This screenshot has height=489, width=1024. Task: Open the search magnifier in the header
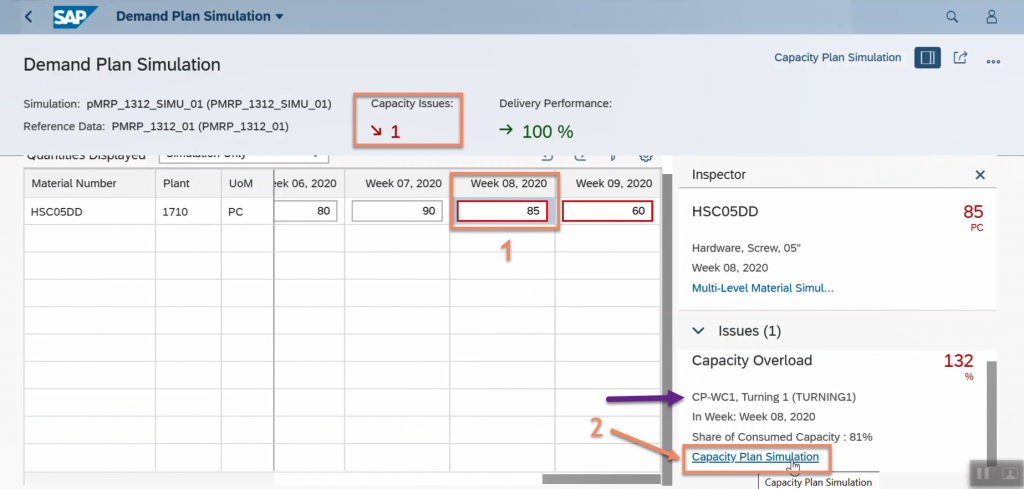tap(952, 17)
